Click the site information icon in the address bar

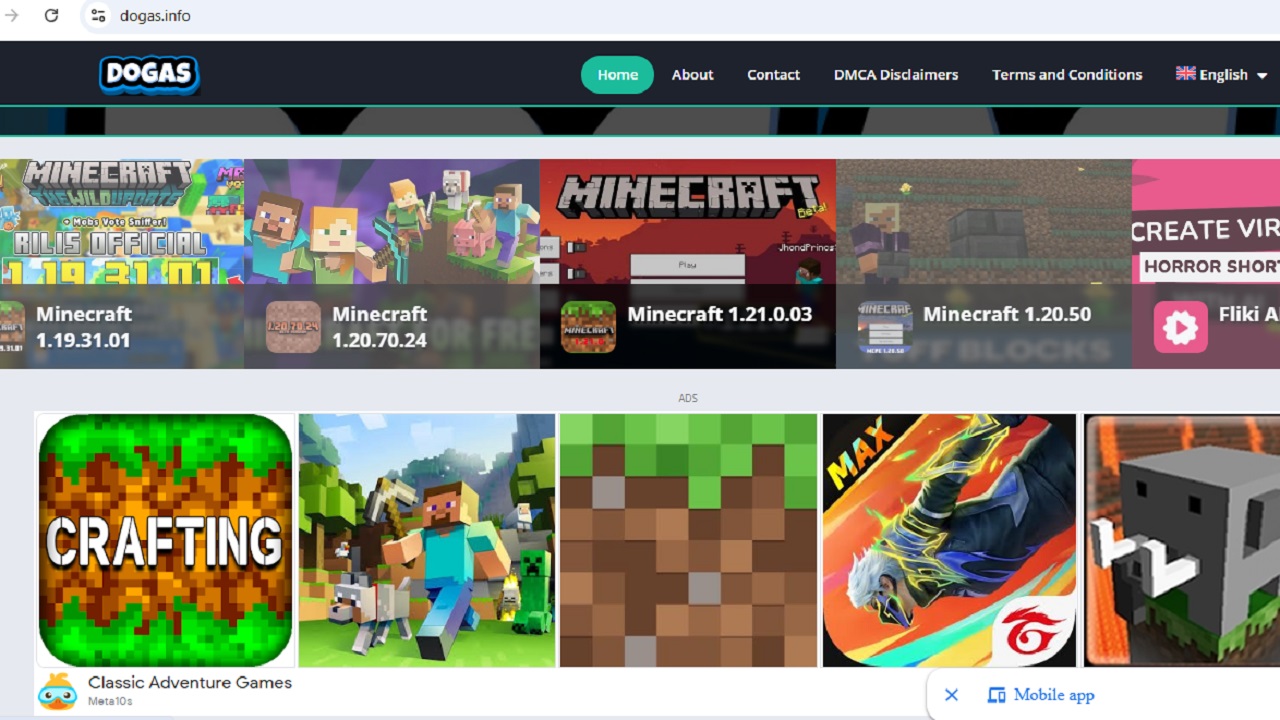tap(97, 15)
